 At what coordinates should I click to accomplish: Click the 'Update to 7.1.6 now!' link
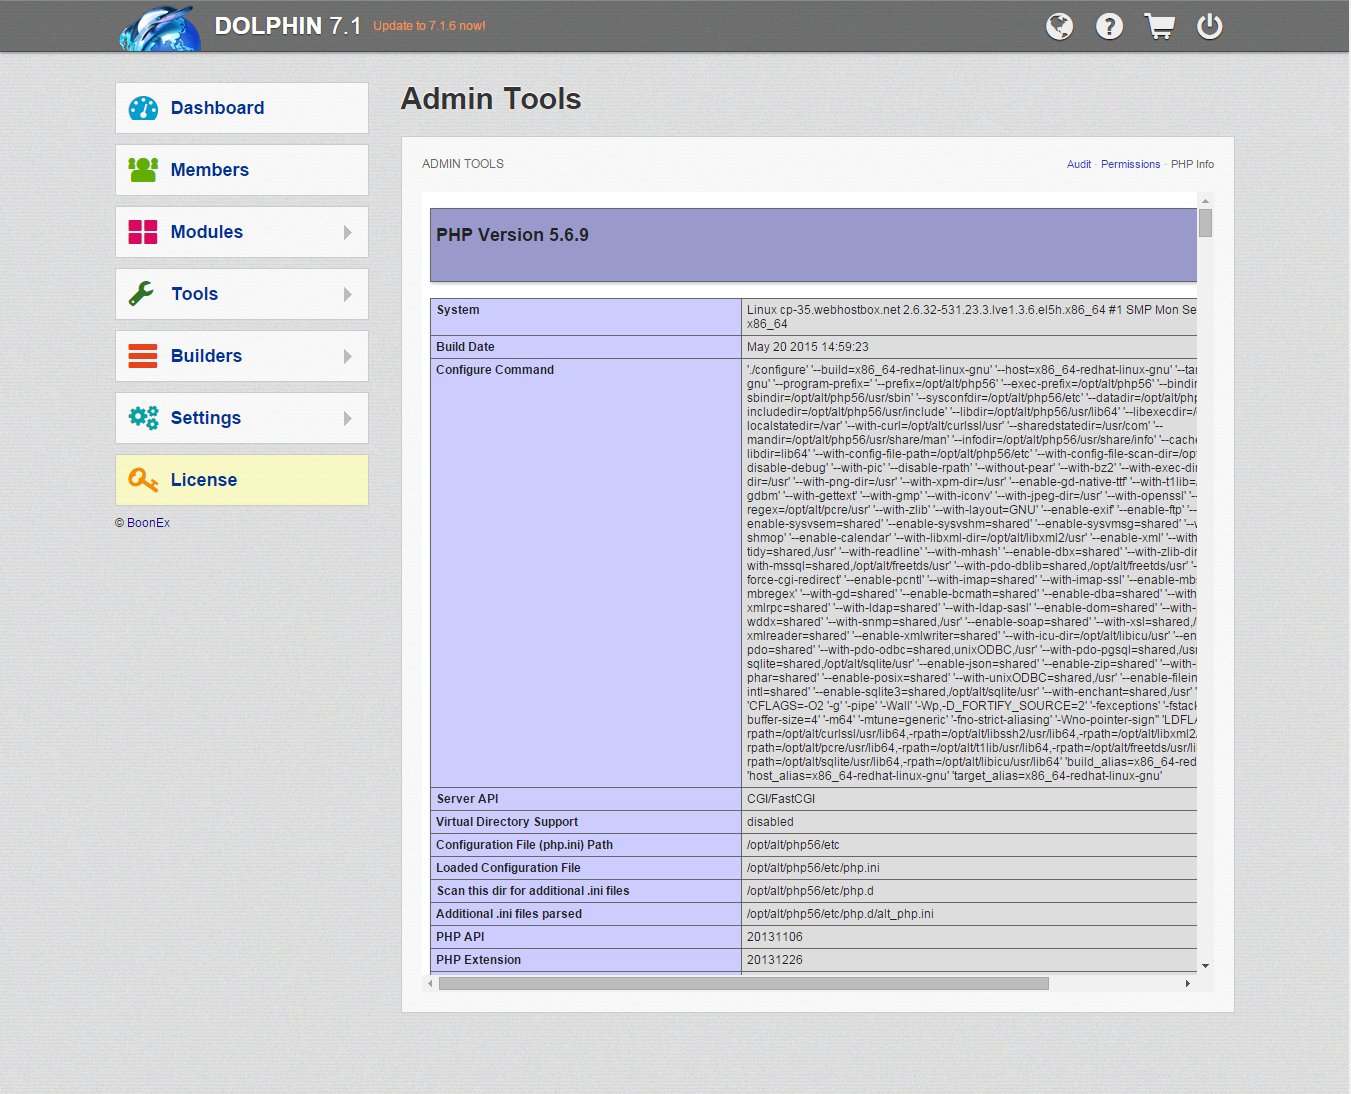click(429, 26)
